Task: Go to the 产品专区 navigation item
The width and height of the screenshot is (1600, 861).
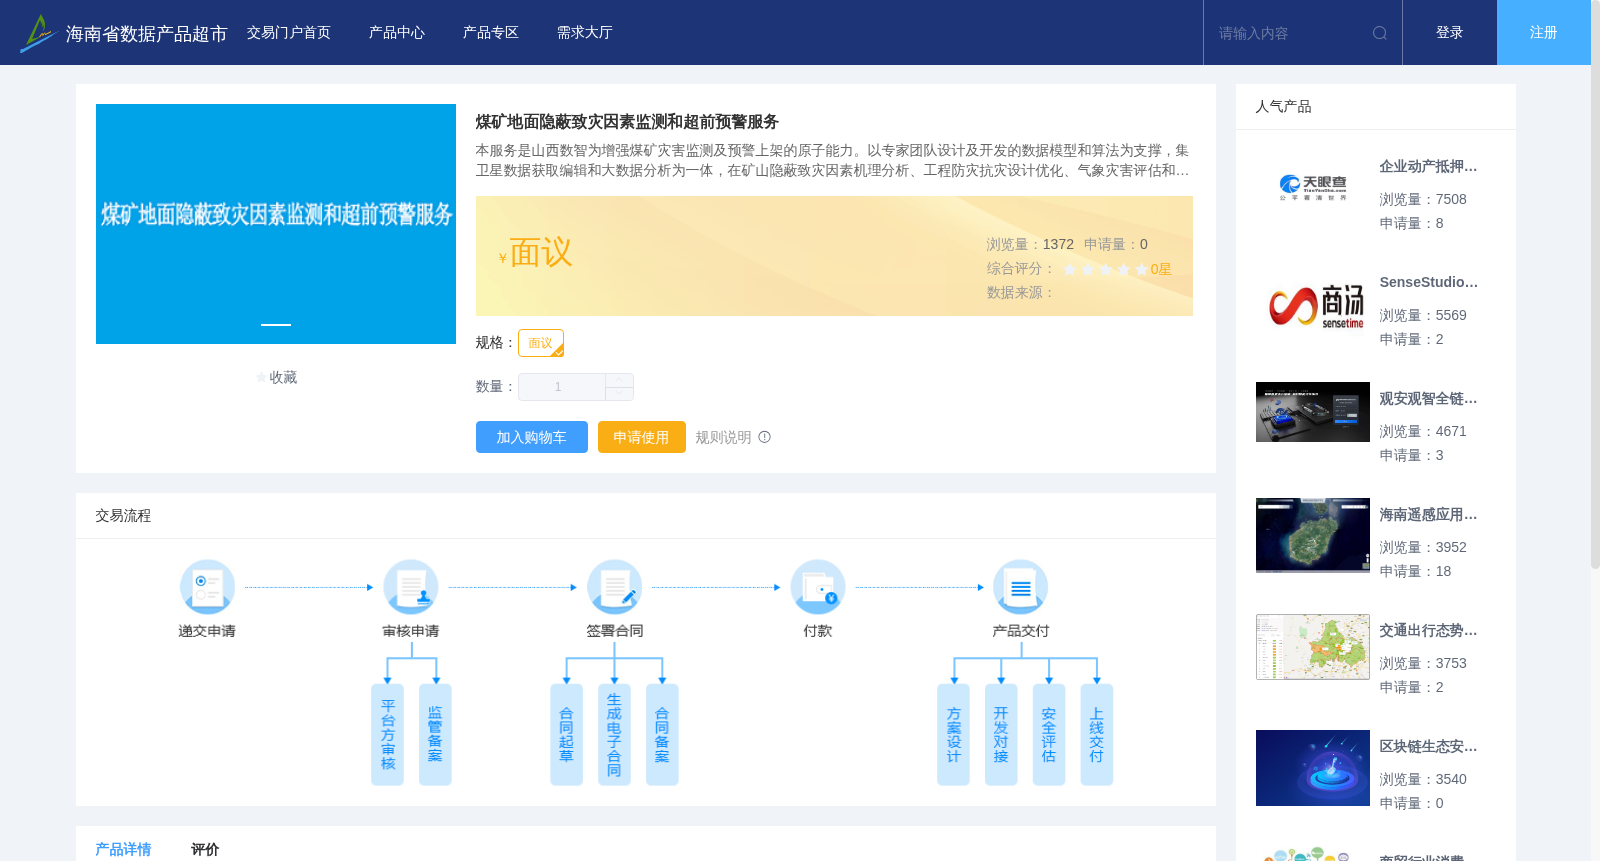Action: [491, 33]
